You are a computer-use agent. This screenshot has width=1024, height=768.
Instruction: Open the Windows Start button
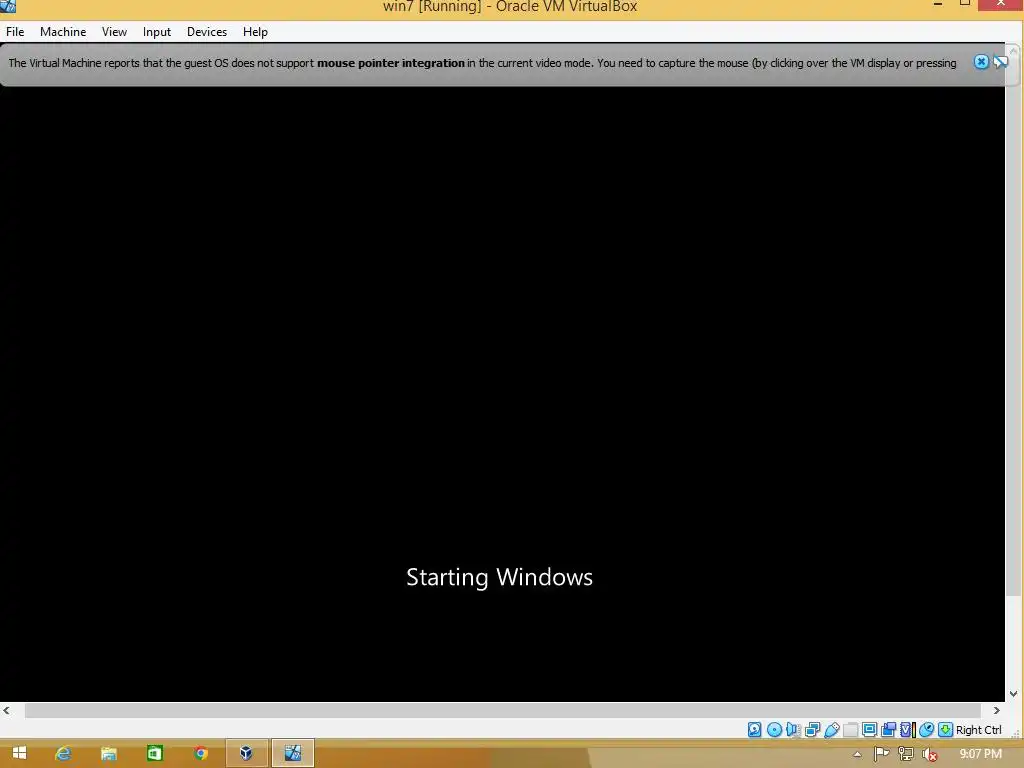tap(20, 753)
